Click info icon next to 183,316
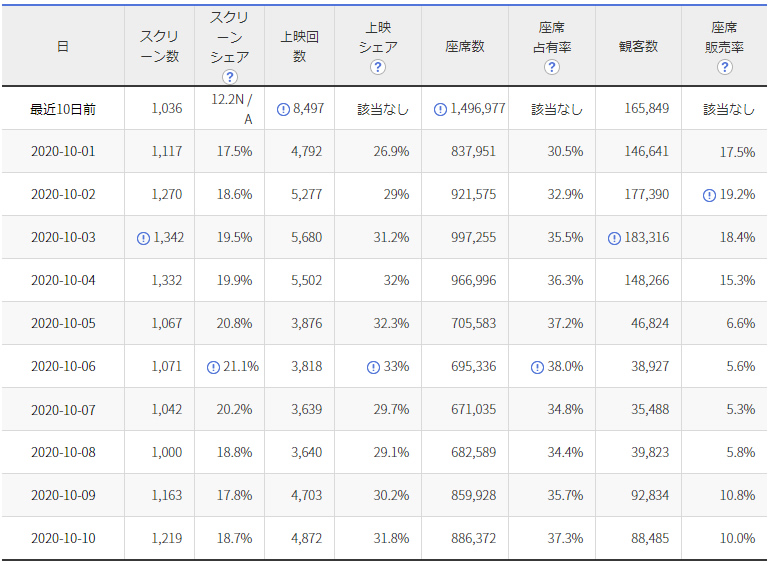 point(615,237)
